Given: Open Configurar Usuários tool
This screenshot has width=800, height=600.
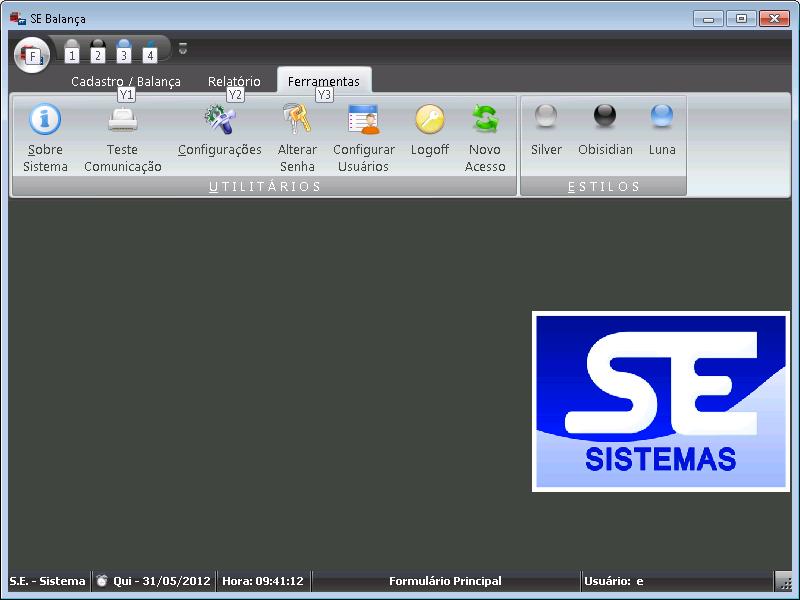Looking at the screenshot, I should [x=363, y=120].
